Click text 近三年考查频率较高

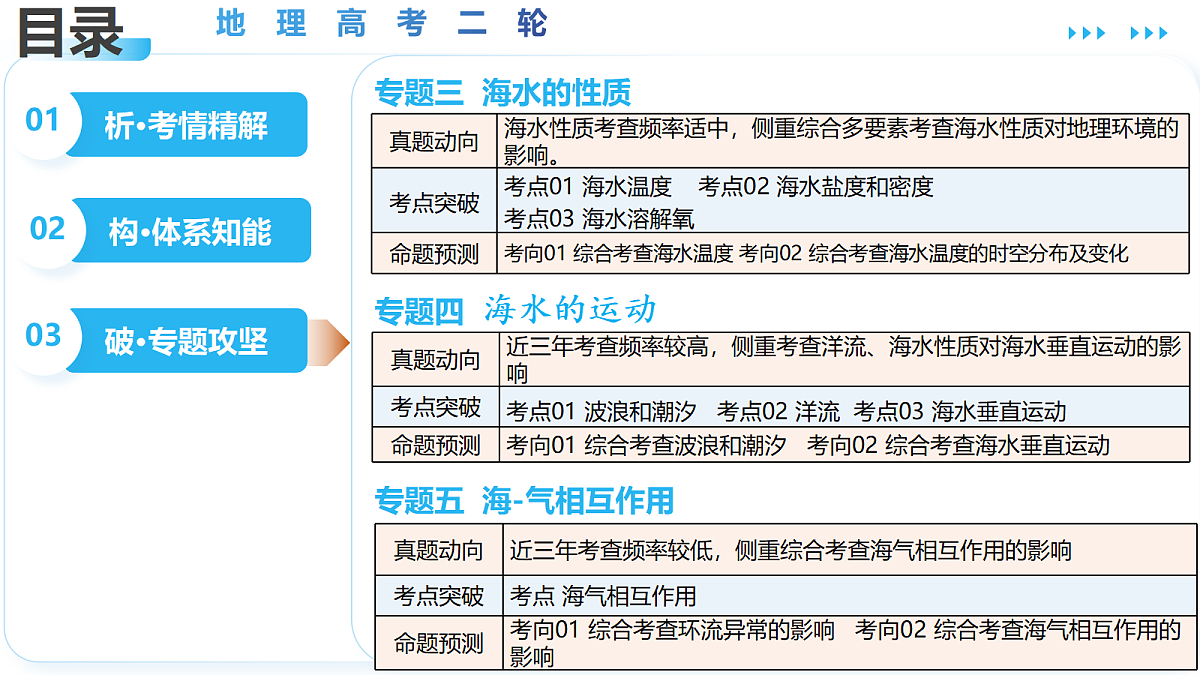pyautogui.click(x=612, y=347)
